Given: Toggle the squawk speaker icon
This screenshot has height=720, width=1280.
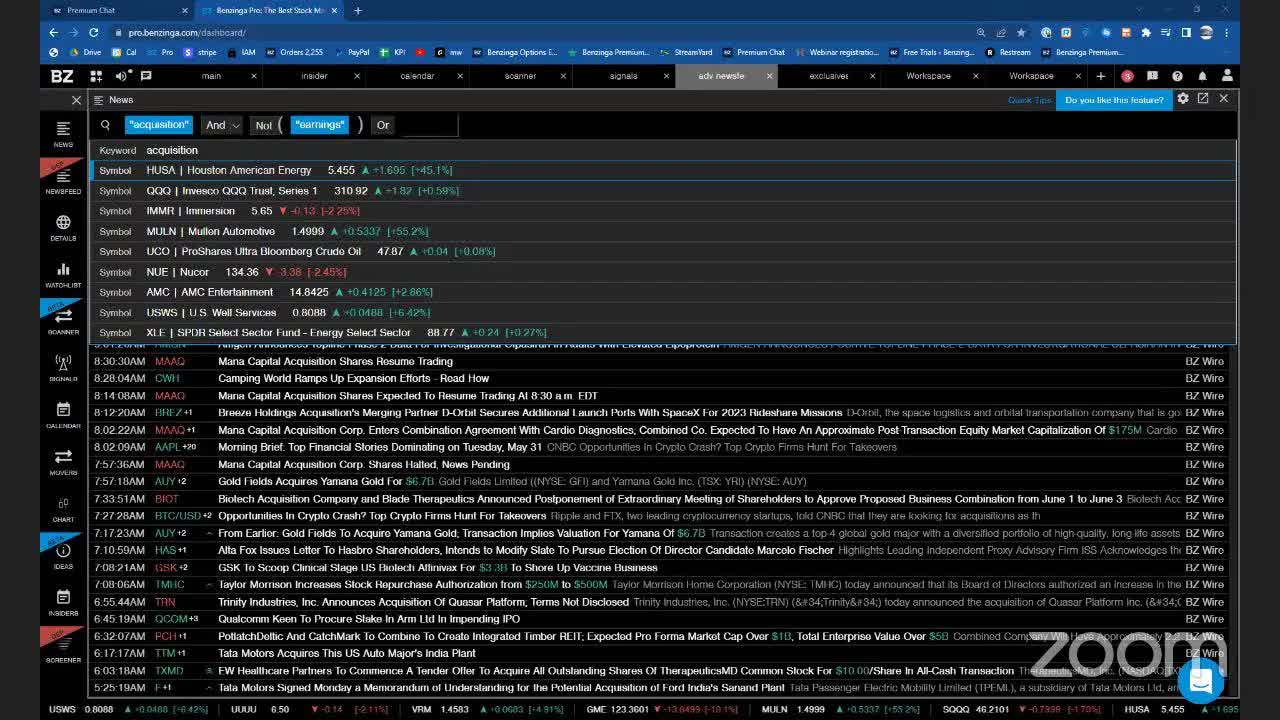Looking at the screenshot, I should click(x=122, y=76).
